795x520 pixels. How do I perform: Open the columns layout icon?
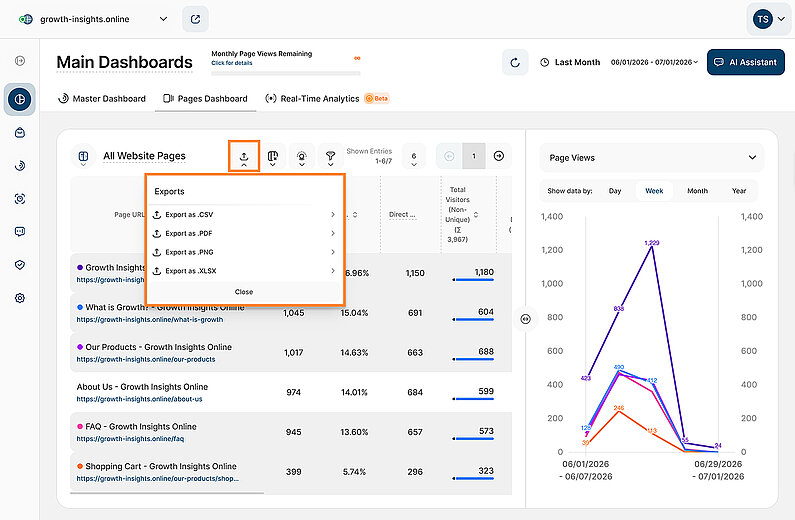[x=273, y=156]
